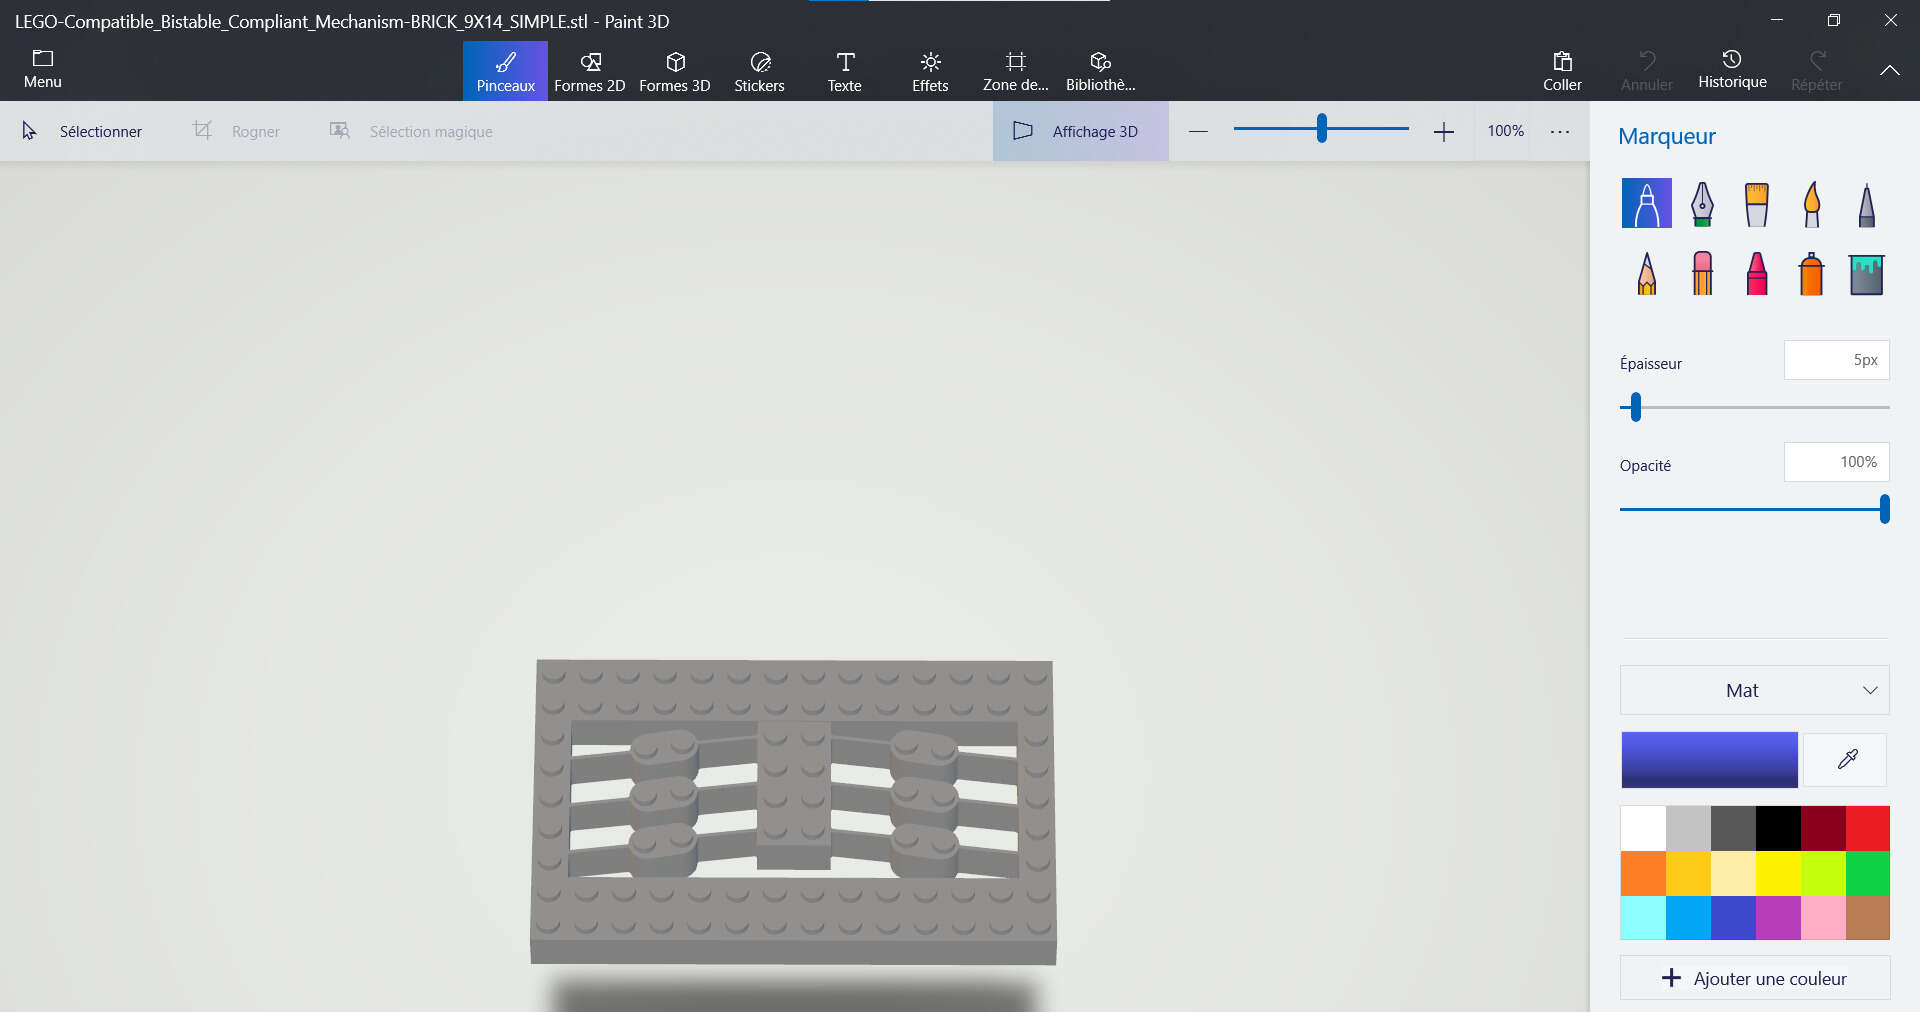Pick the pale cyan color swatch
This screenshot has width=1920, height=1012.
pyautogui.click(x=1643, y=918)
